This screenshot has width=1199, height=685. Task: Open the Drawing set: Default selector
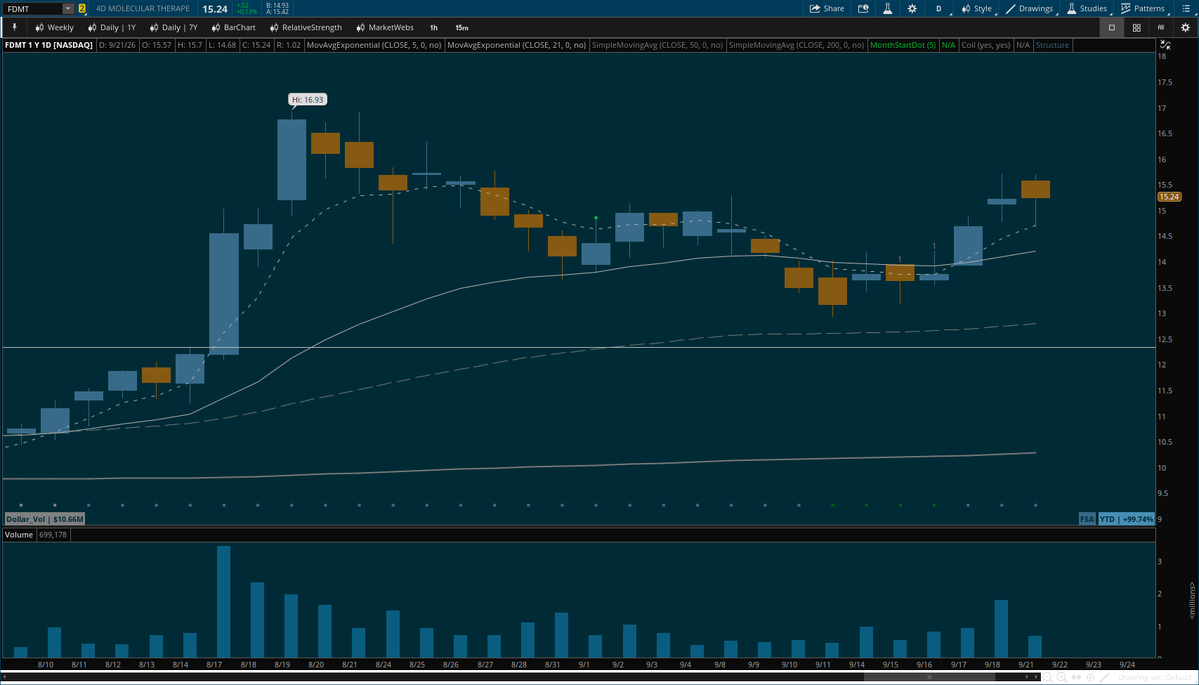1155,677
